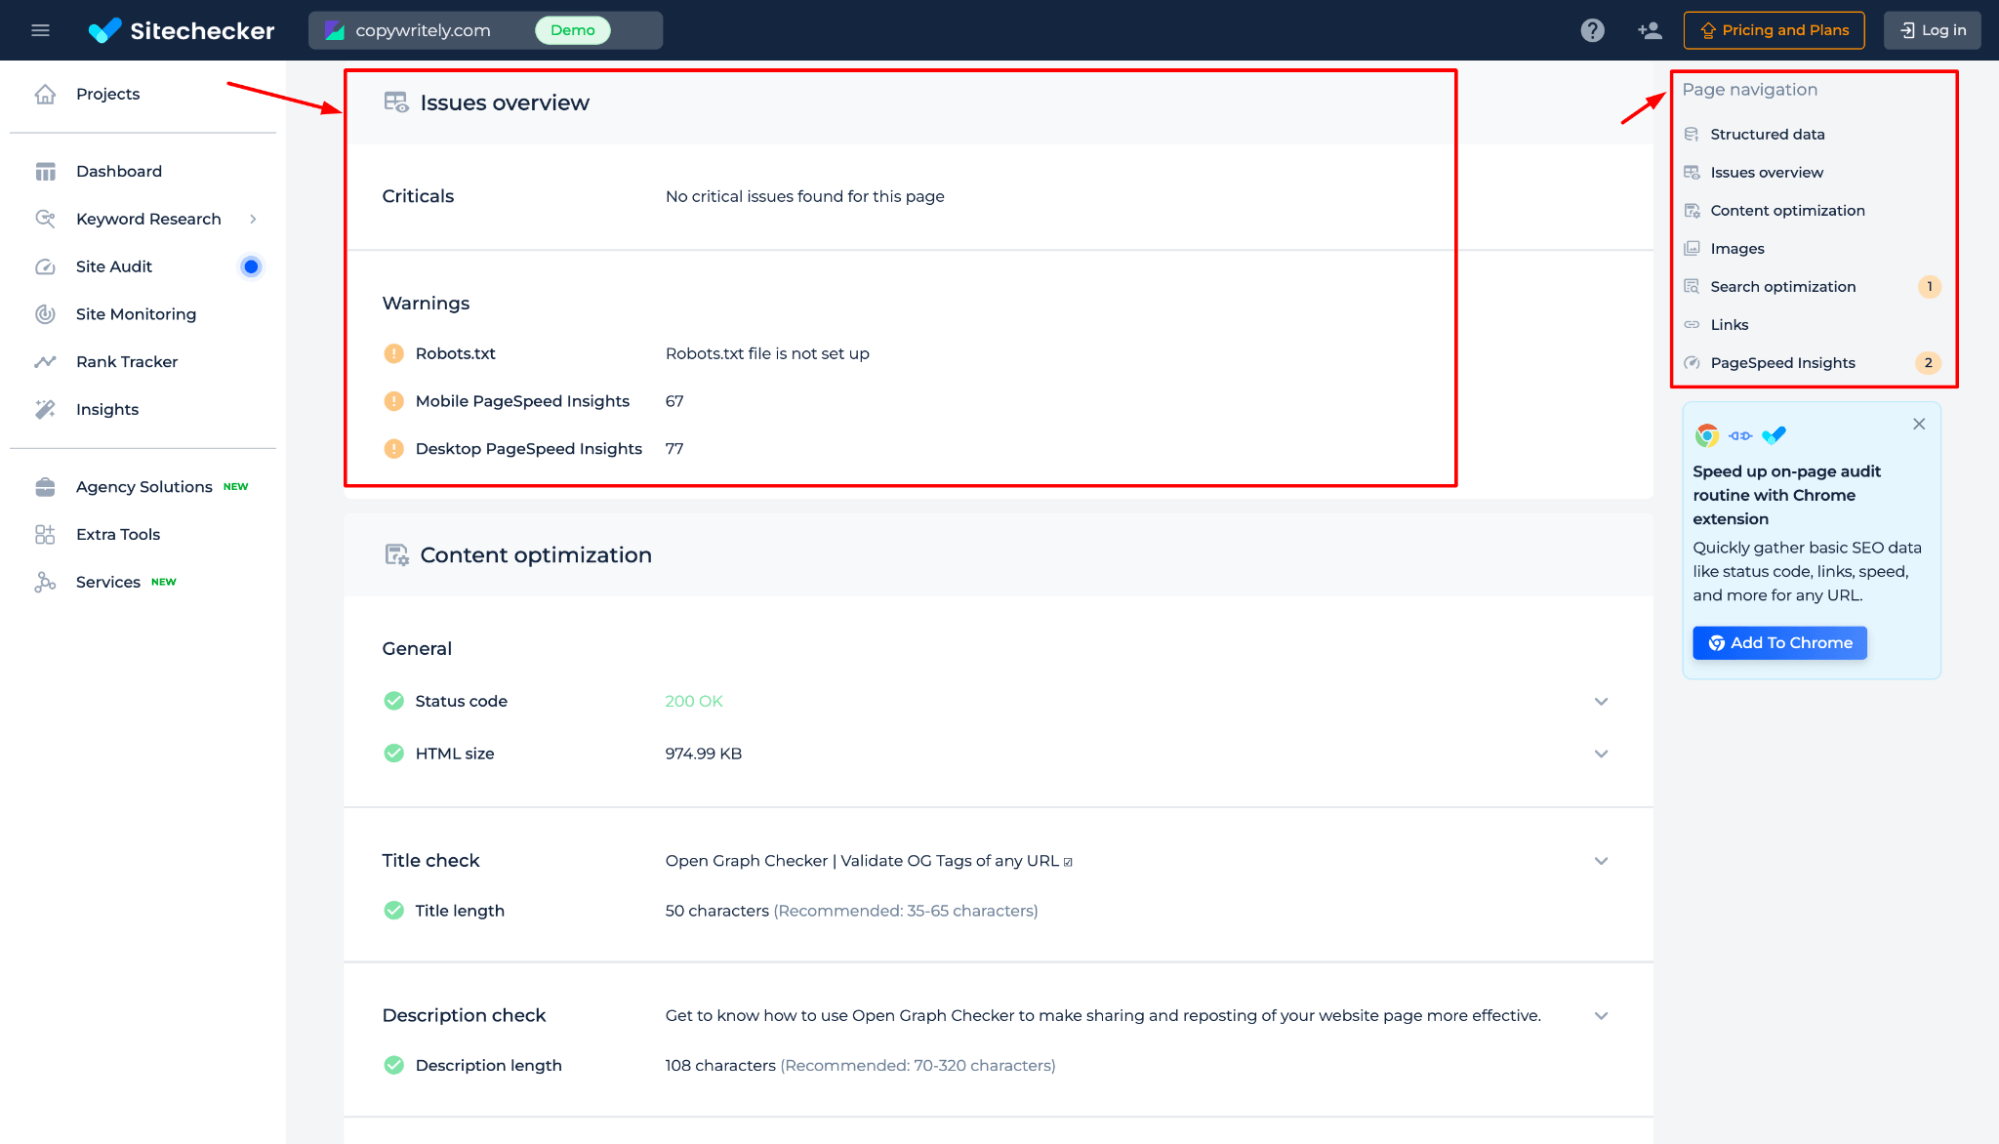Click the Issues overview icon in page navigation

click(x=1693, y=172)
